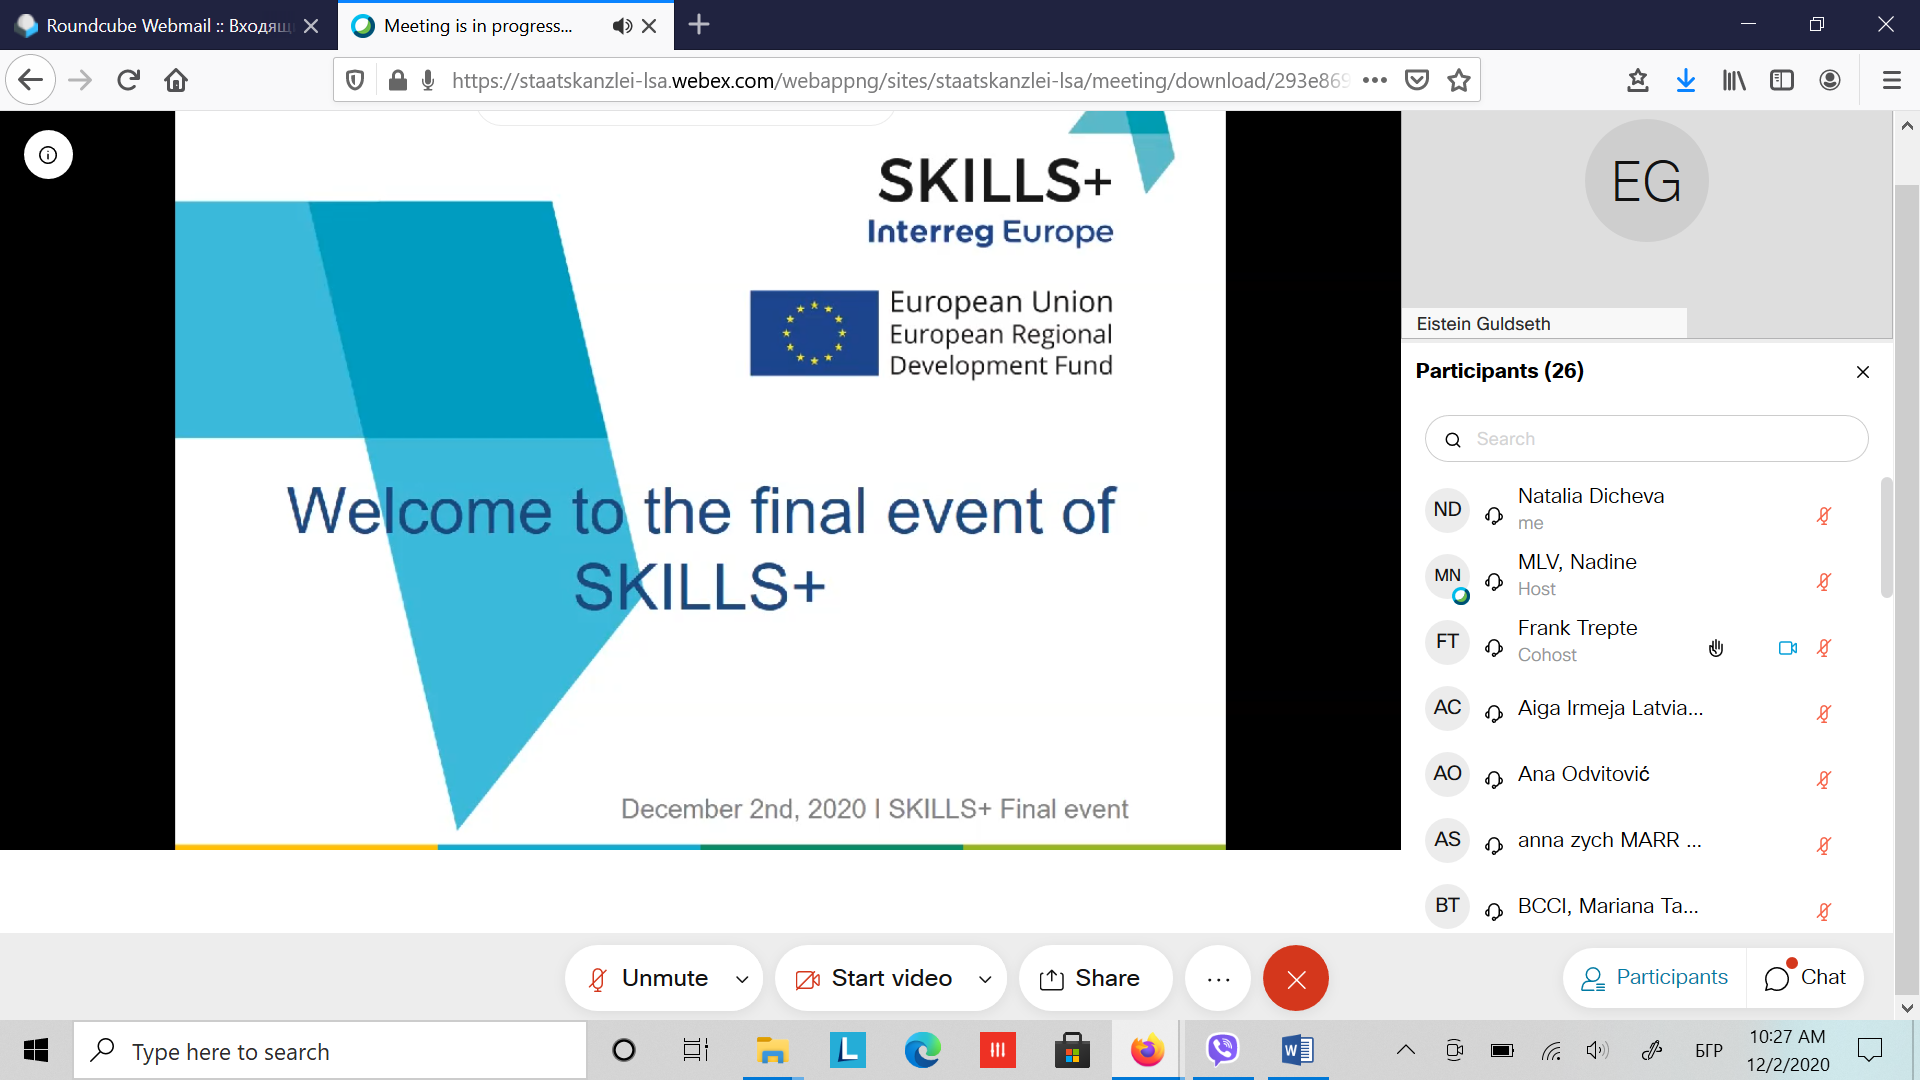Click Natalia Dicheva's muted microphone icon

point(1824,516)
